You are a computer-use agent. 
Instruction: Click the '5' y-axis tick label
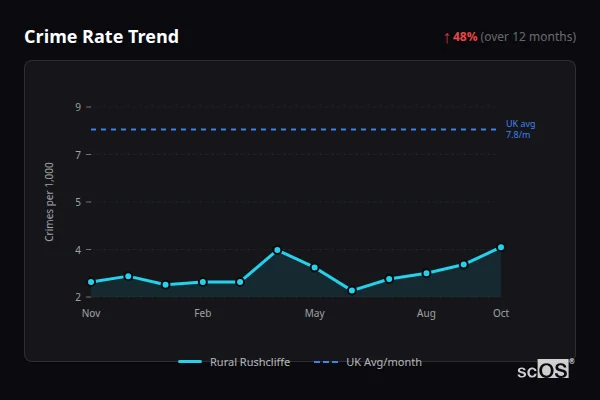(x=78, y=202)
